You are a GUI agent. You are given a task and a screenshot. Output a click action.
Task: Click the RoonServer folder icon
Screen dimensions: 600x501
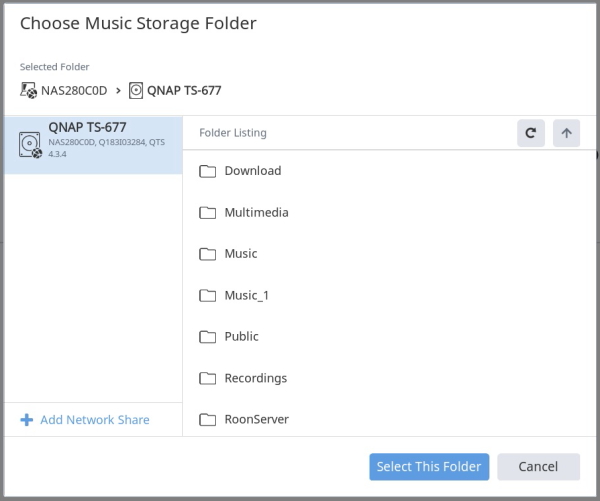click(x=207, y=419)
